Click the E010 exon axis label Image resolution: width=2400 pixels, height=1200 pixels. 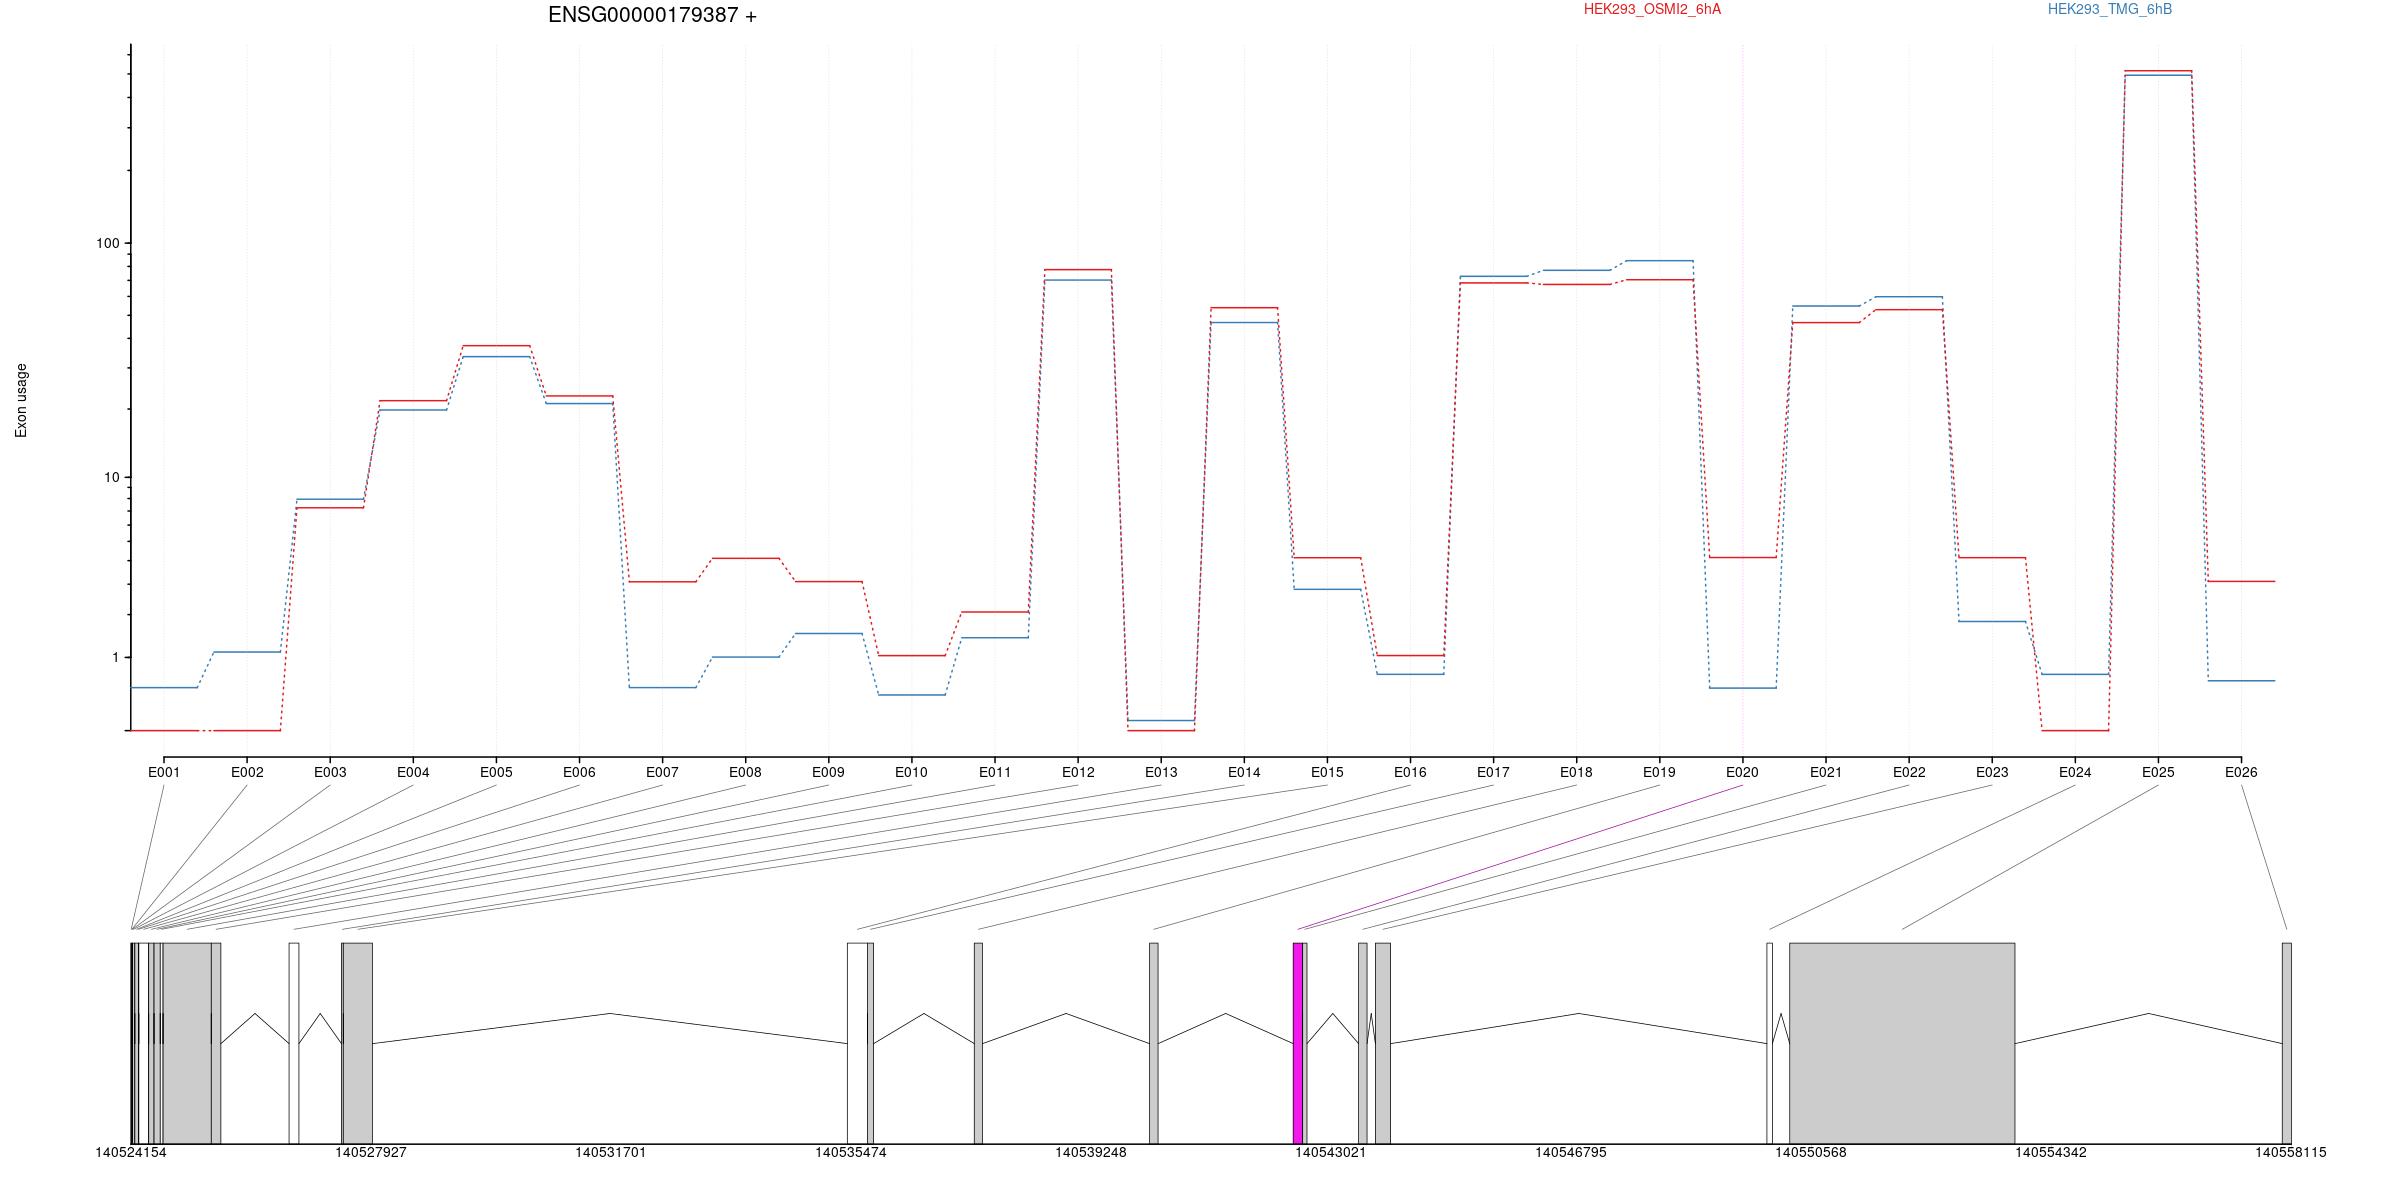[911, 772]
